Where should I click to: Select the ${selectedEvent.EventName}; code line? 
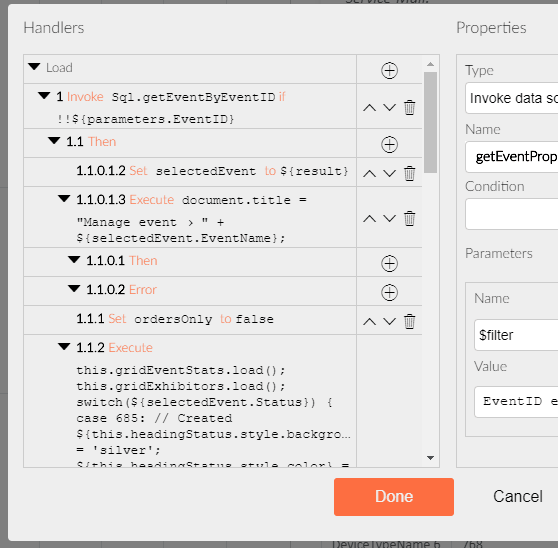[181, 238]
